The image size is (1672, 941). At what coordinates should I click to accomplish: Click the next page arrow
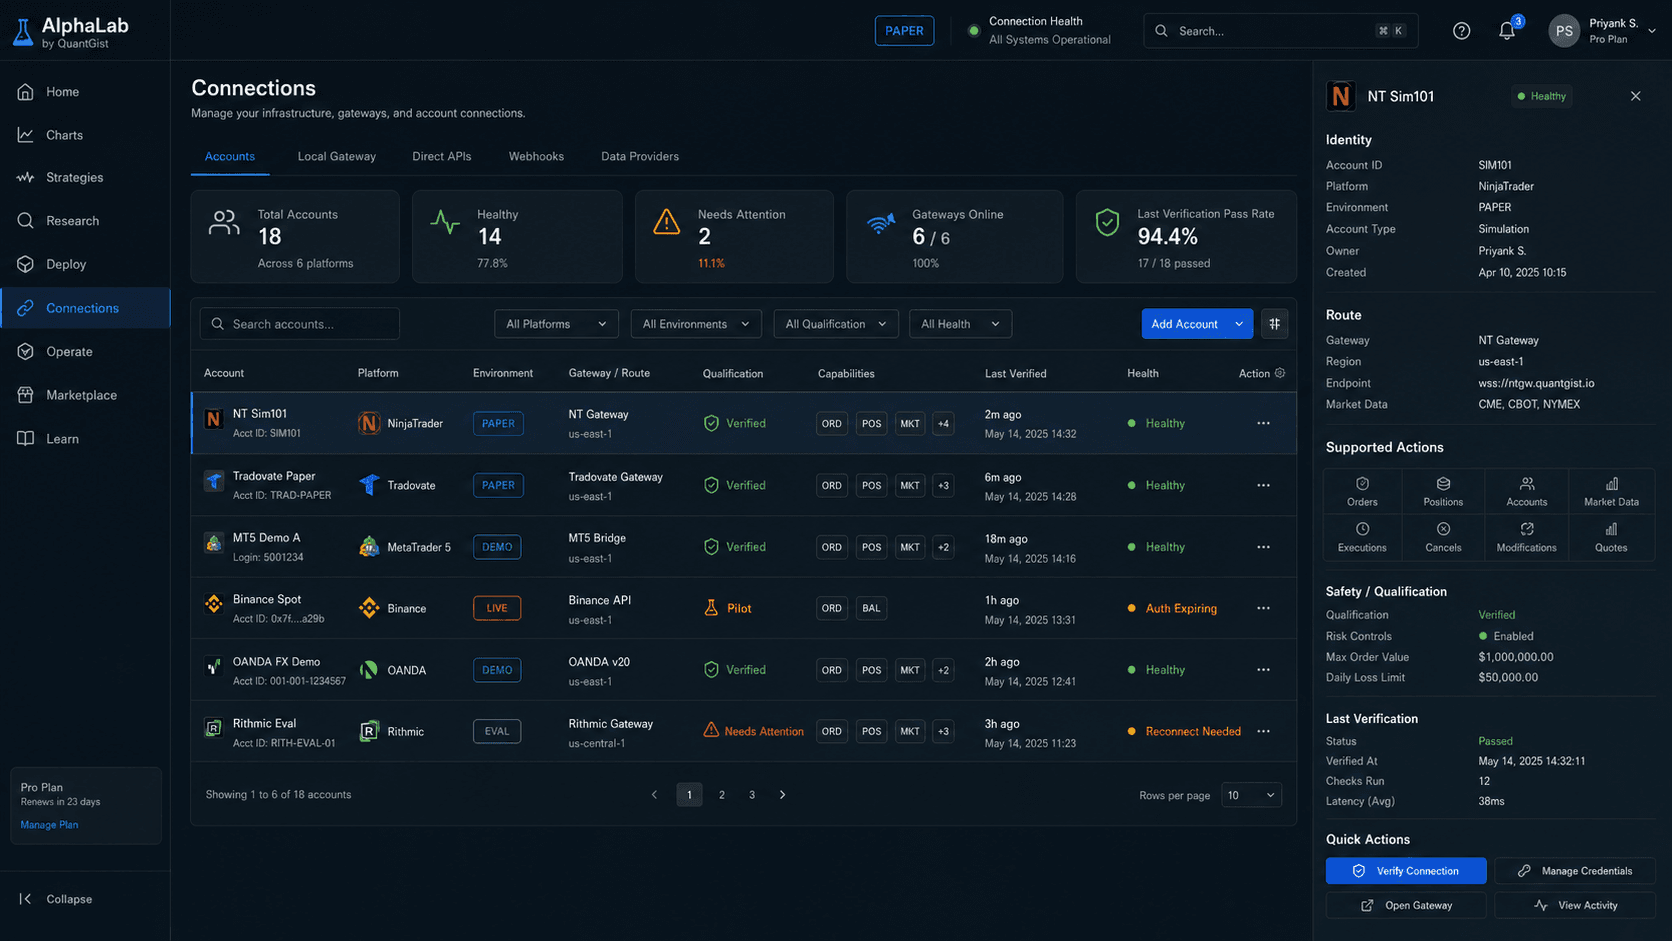pos(782,795)
